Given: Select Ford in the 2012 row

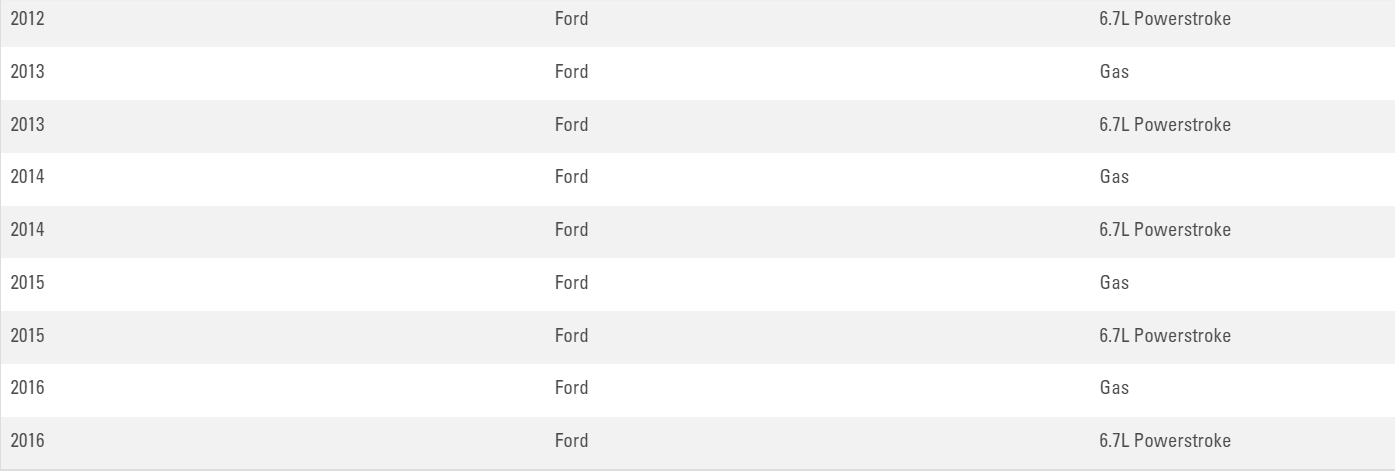Looking at the screenshot, I should [571, 20].
